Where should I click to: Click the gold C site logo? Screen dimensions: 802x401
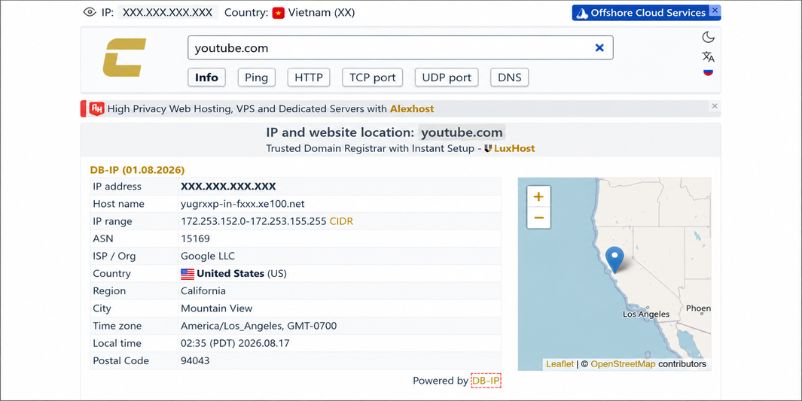pyautogui.click(x=124, y=57)
